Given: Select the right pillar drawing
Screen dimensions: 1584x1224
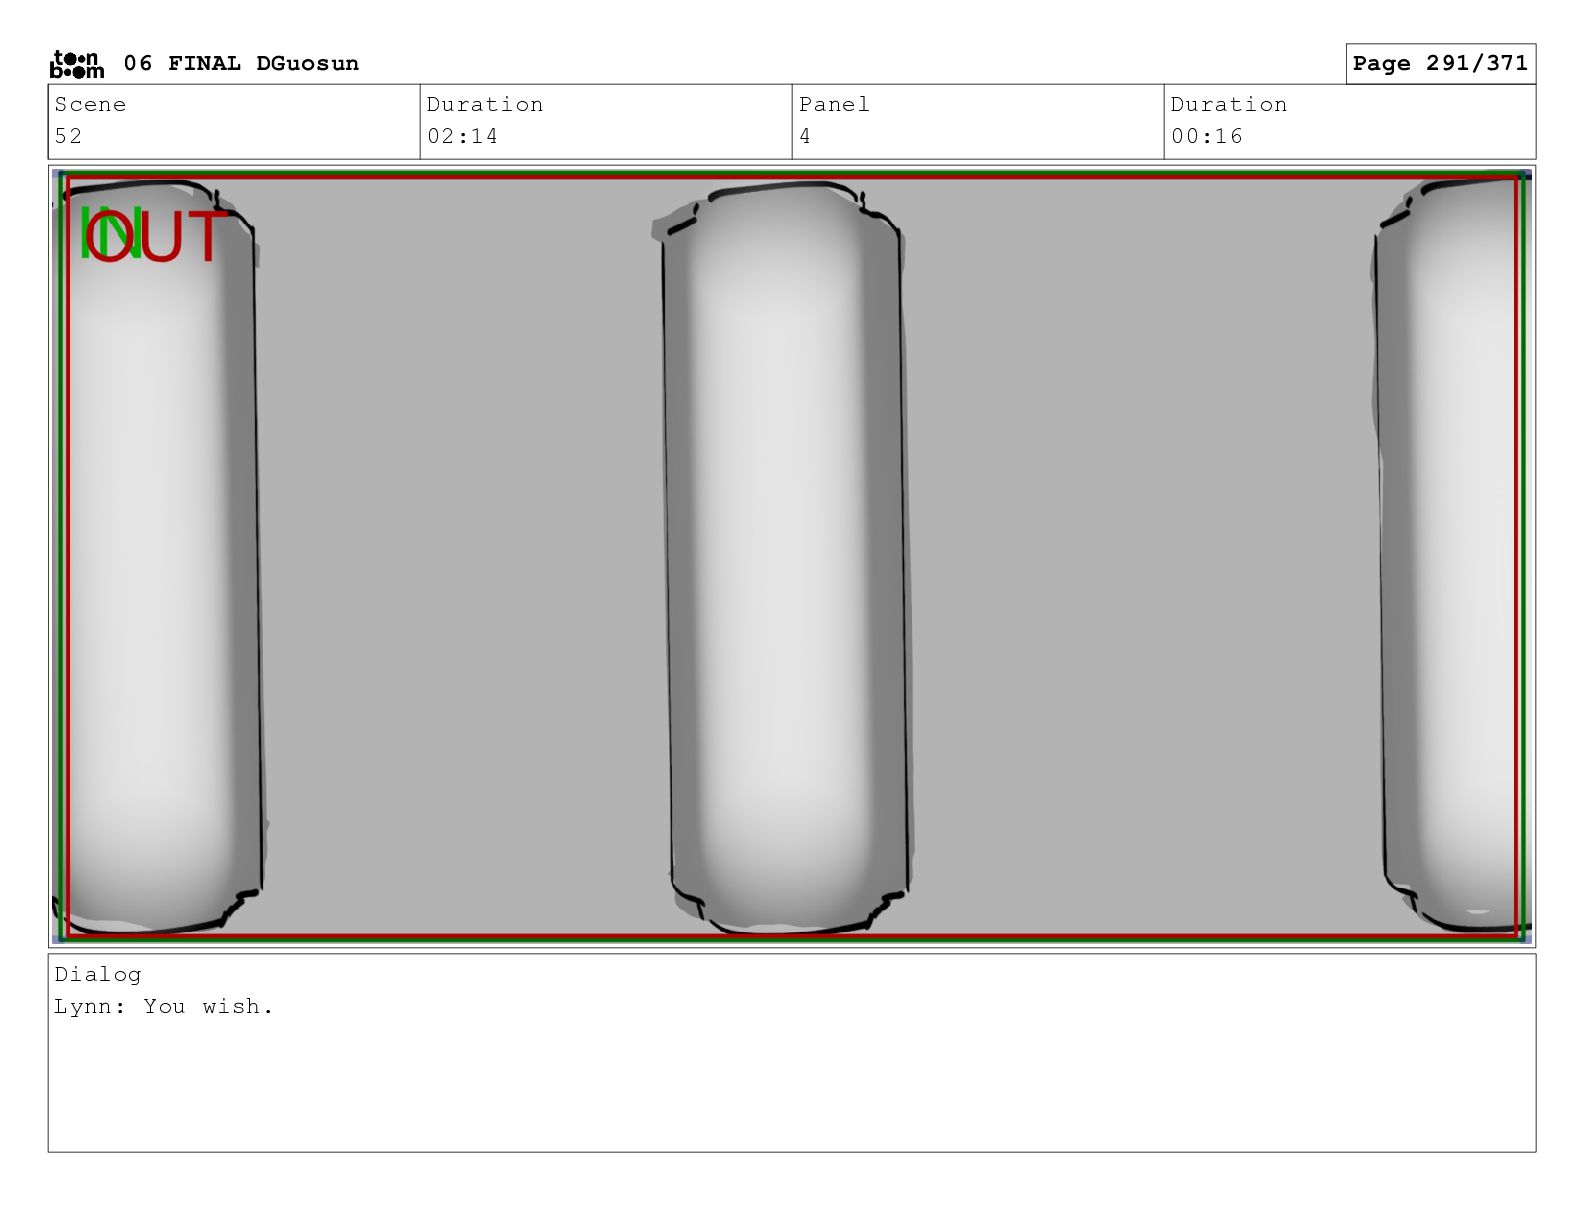Looking at the screenshot, I should [1450, 560].
